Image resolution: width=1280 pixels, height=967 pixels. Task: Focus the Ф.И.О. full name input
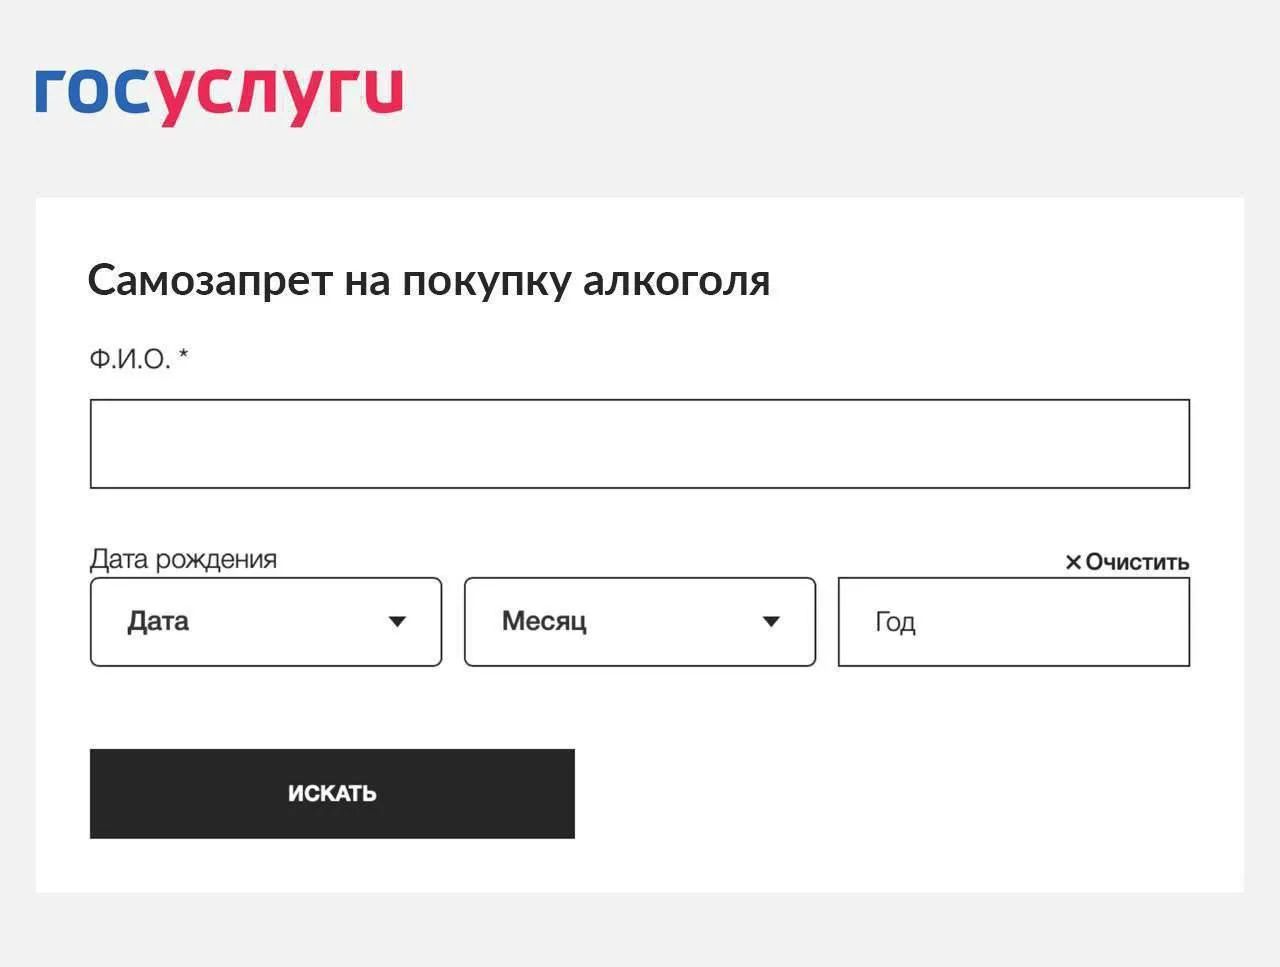(639, 444)
